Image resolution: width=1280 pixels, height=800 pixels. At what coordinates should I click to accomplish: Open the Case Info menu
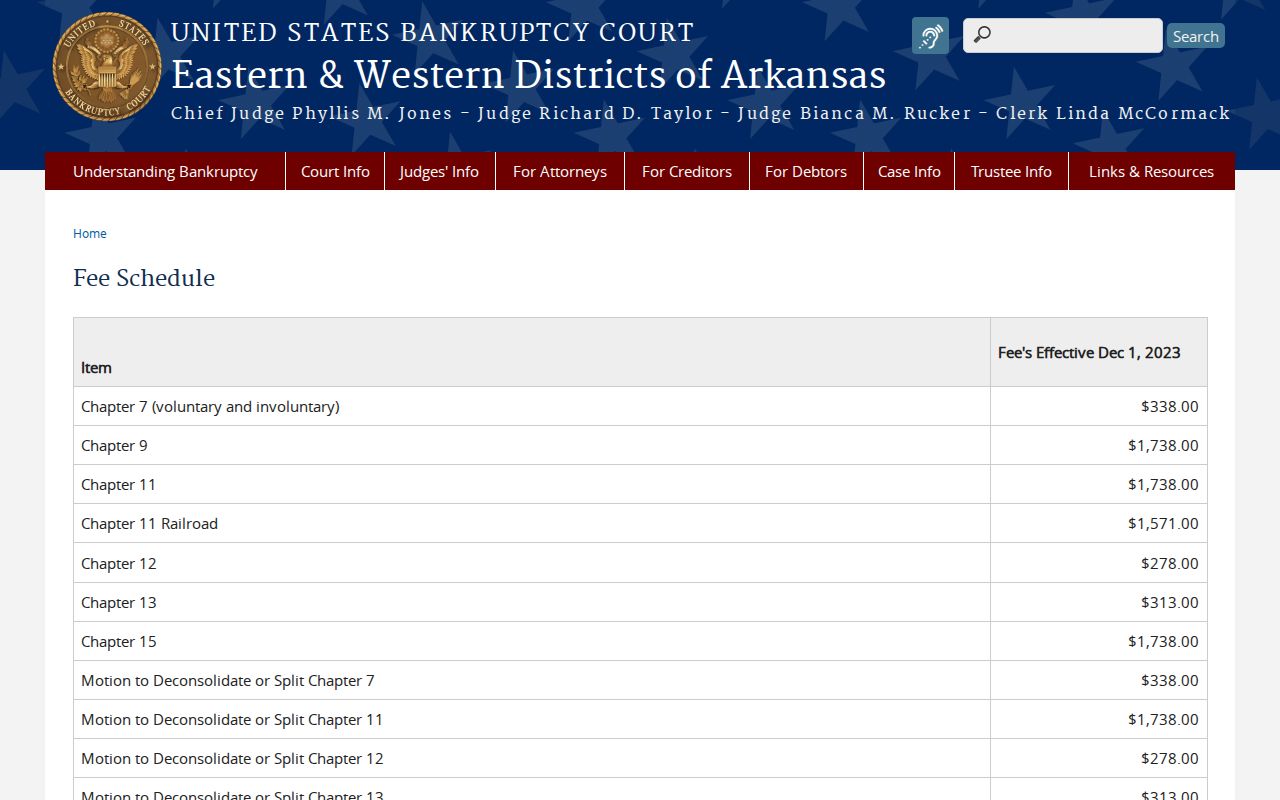tap(909, 171)
